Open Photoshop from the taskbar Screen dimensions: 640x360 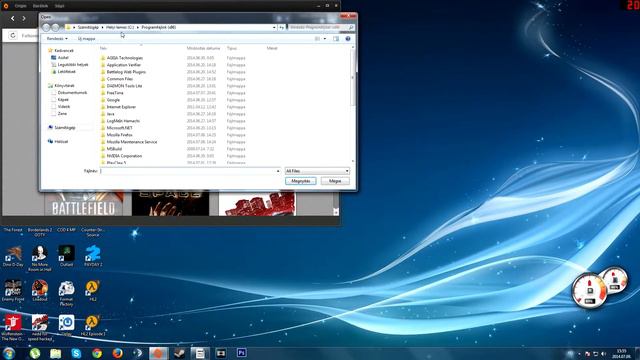point(242,353)
